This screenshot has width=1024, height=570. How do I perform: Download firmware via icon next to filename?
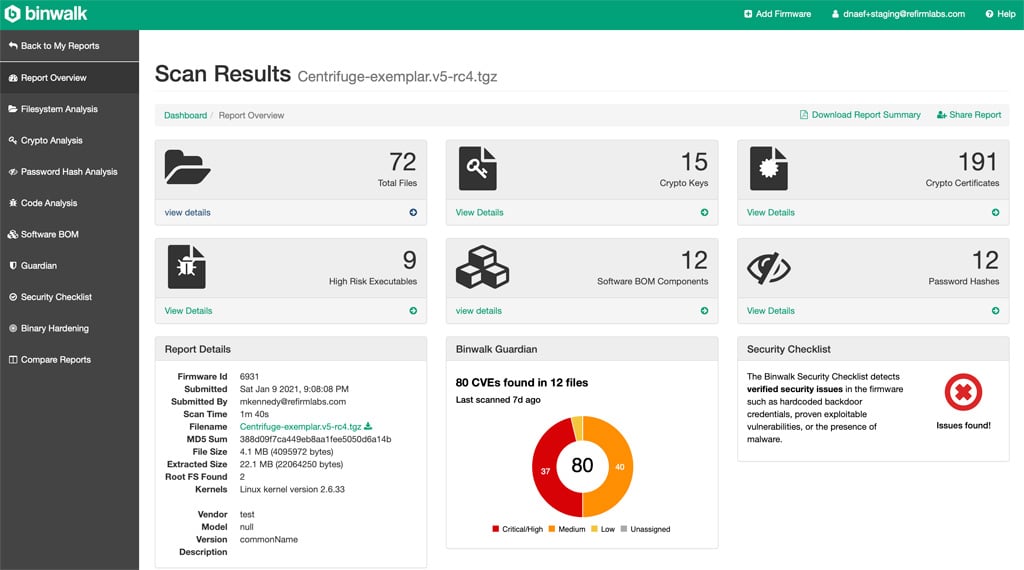pyautogui.click(x=368, y=427)
